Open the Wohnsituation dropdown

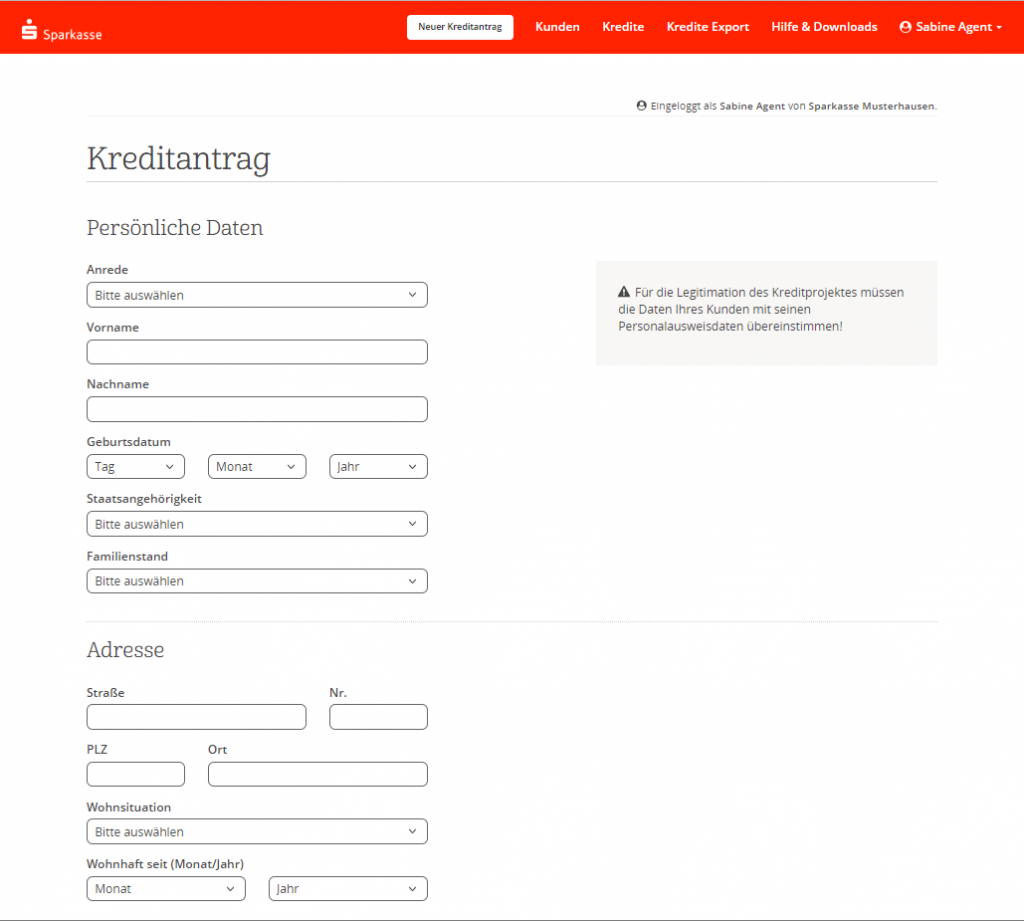pyautogui.click(x=257, y=832)
